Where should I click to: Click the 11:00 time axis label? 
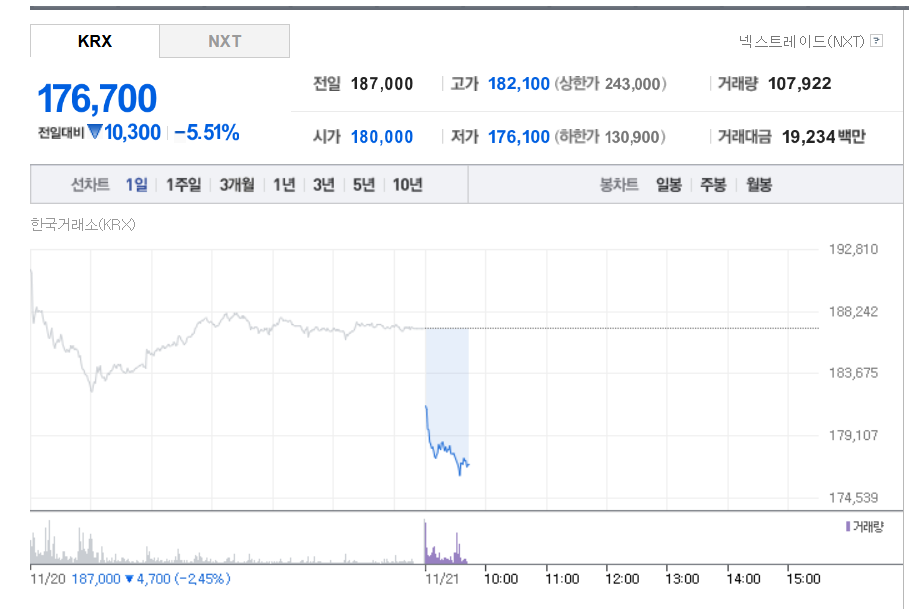tap(562, 579)
